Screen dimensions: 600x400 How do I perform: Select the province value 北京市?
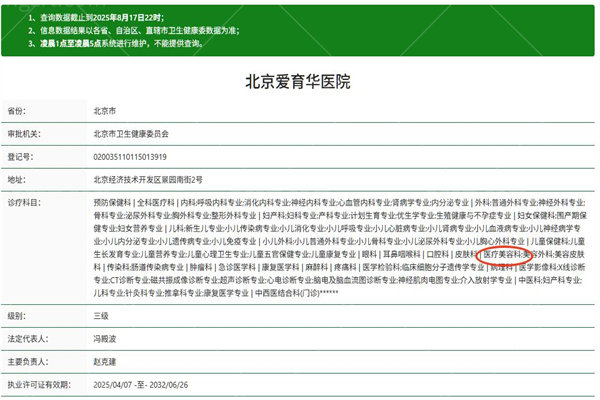105,111
